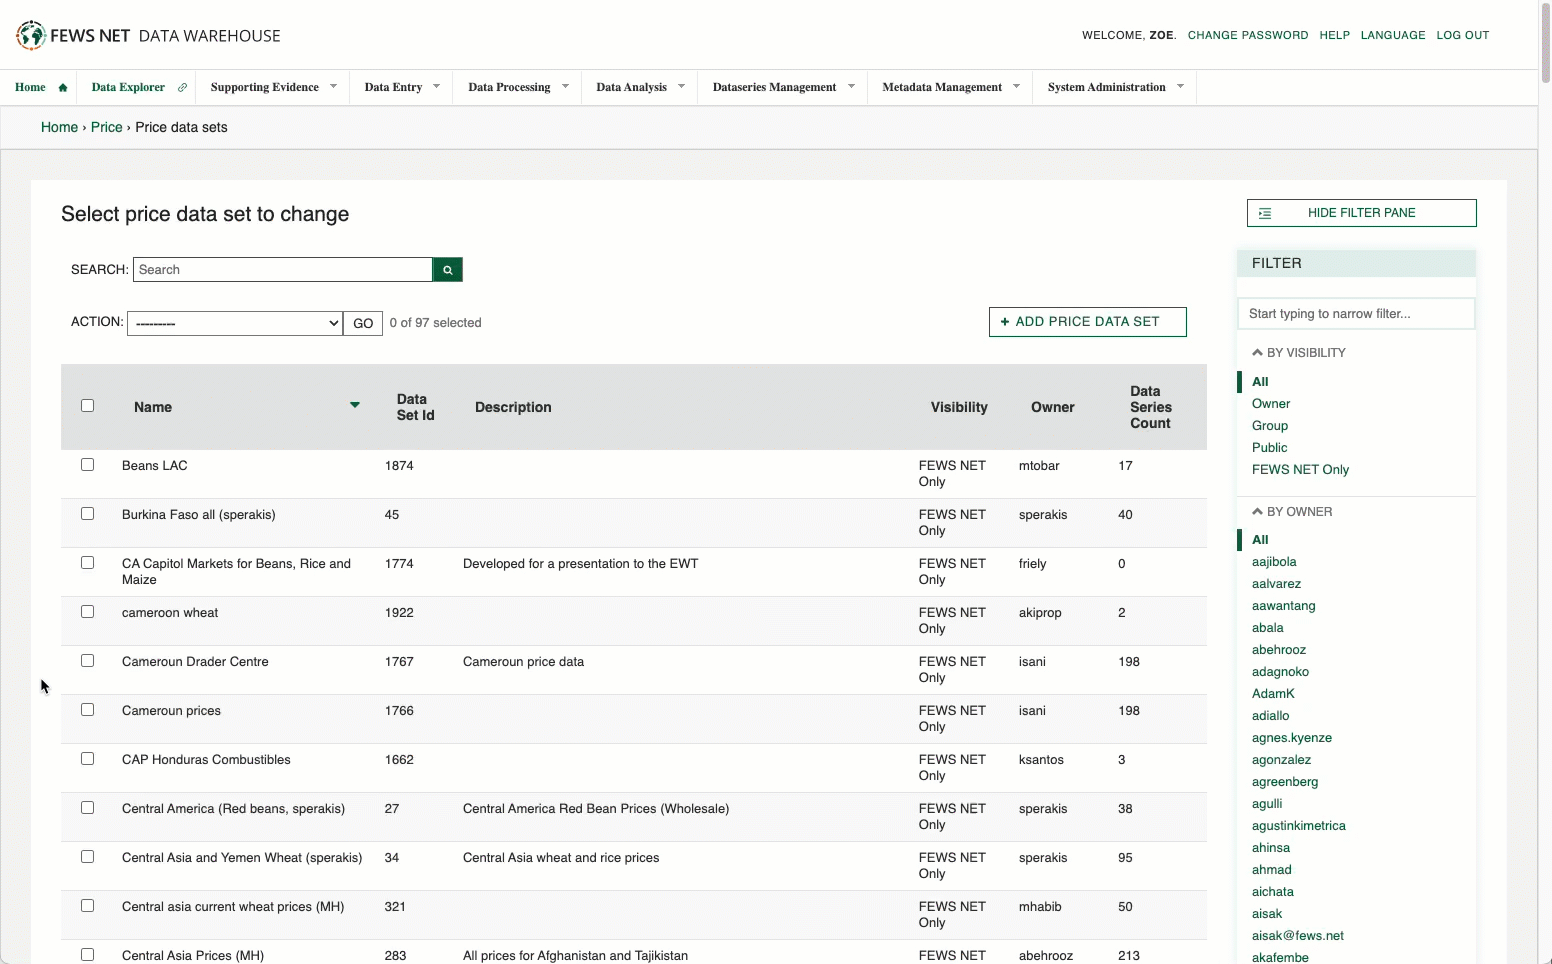Click the FEWS NET globe logo
Screen dimensions: 1552x964
click(31, 35)
